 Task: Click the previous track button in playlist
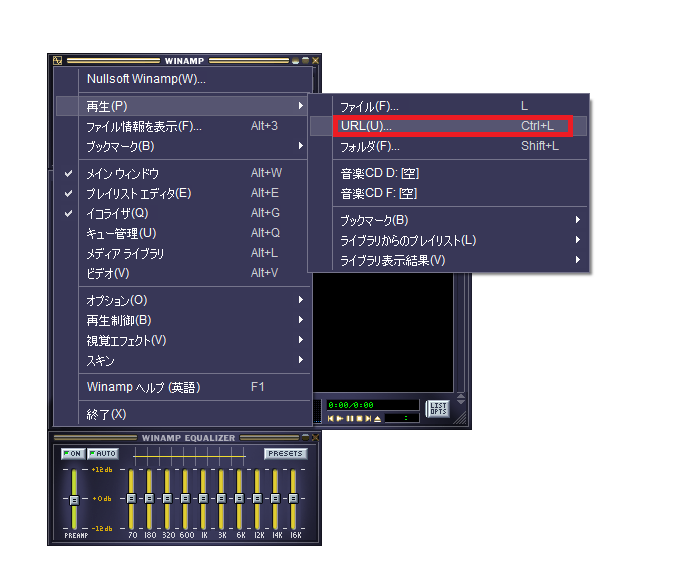[331, 419]
